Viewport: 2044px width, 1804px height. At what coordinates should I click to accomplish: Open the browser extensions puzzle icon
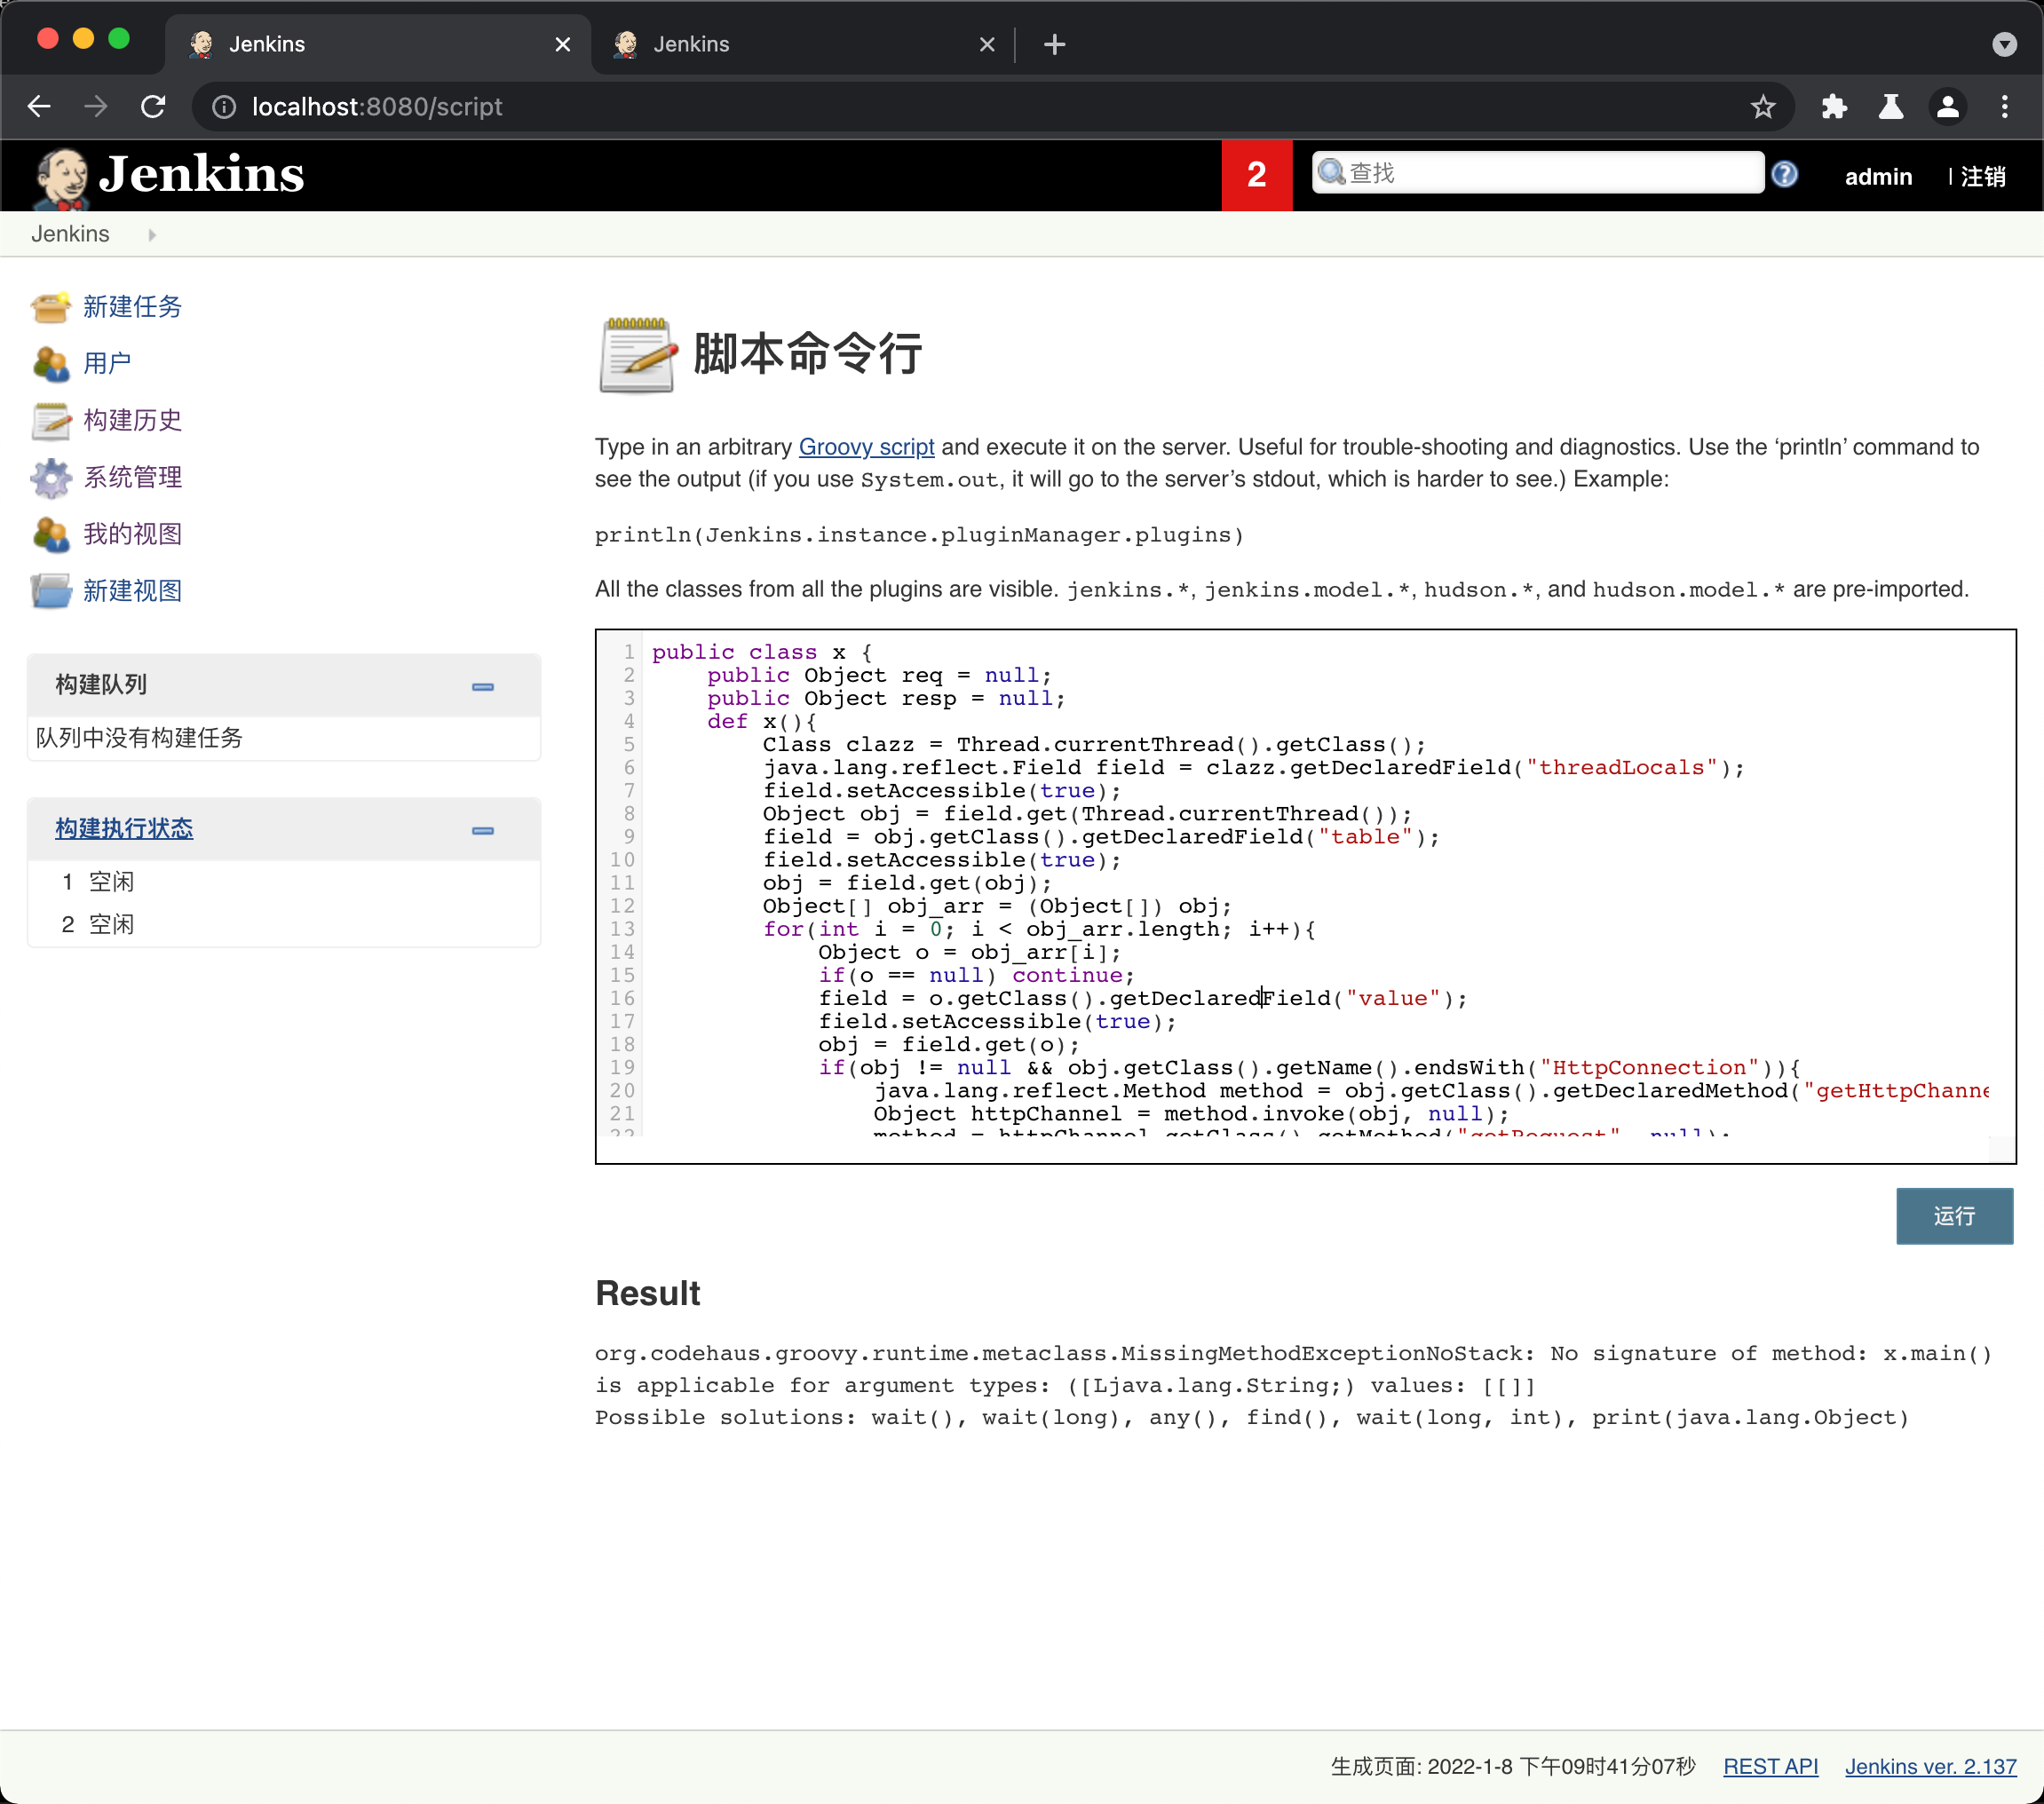[x=1833, y=107]
